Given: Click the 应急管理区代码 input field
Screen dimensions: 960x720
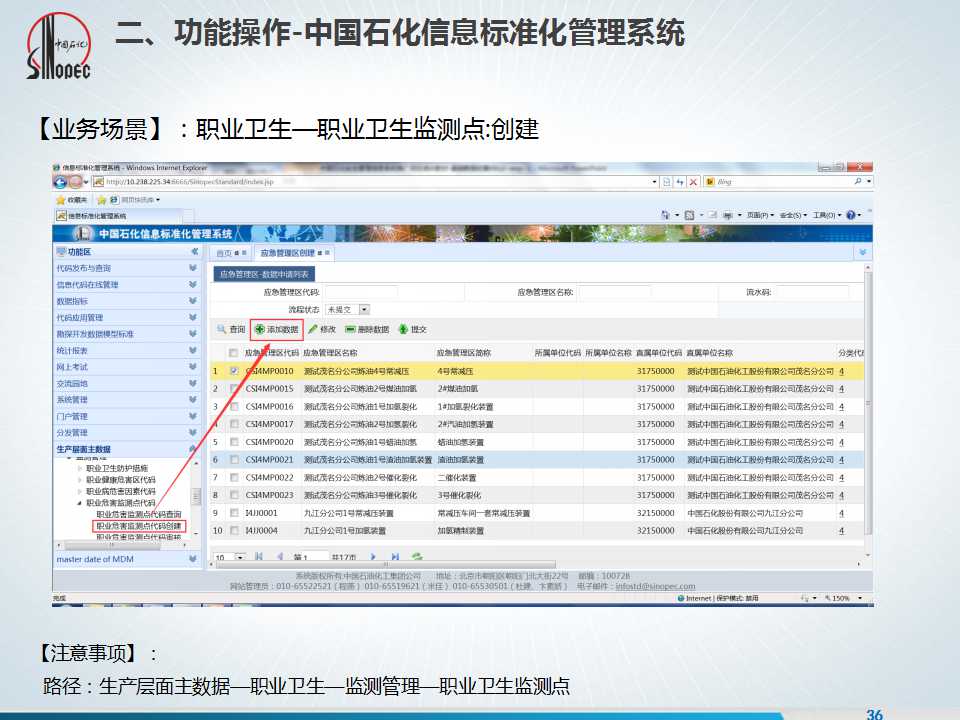Looking at the screenshot, I should [361, 292].
